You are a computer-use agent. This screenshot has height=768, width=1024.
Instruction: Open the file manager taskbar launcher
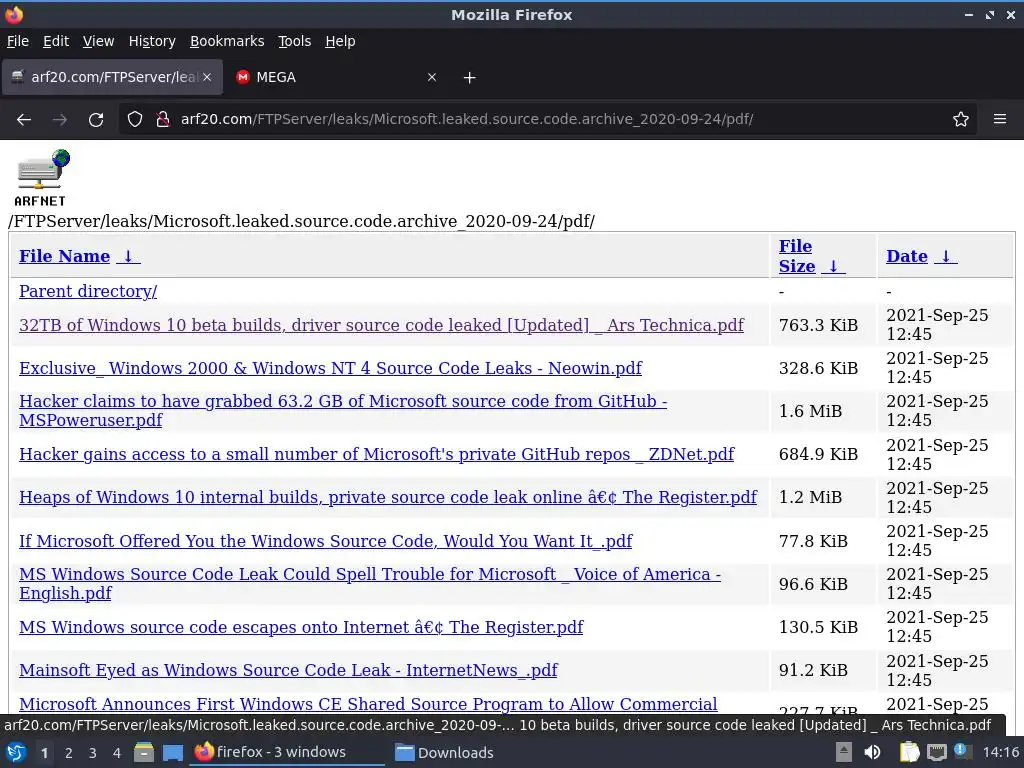144,752
